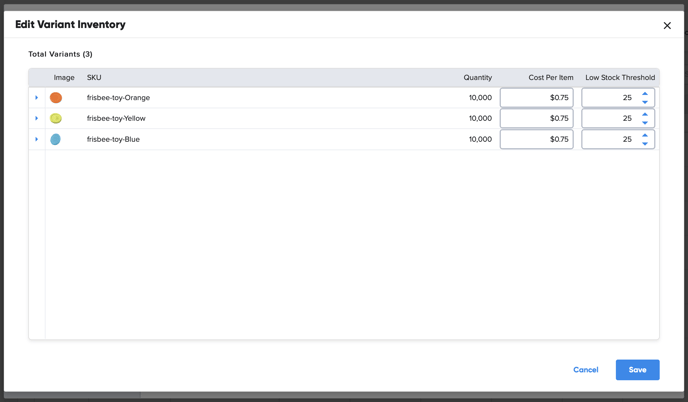The image size is (688, 402).
Task: Expand the frisbee-toy-Yellow row
Action: click(36, 118)
